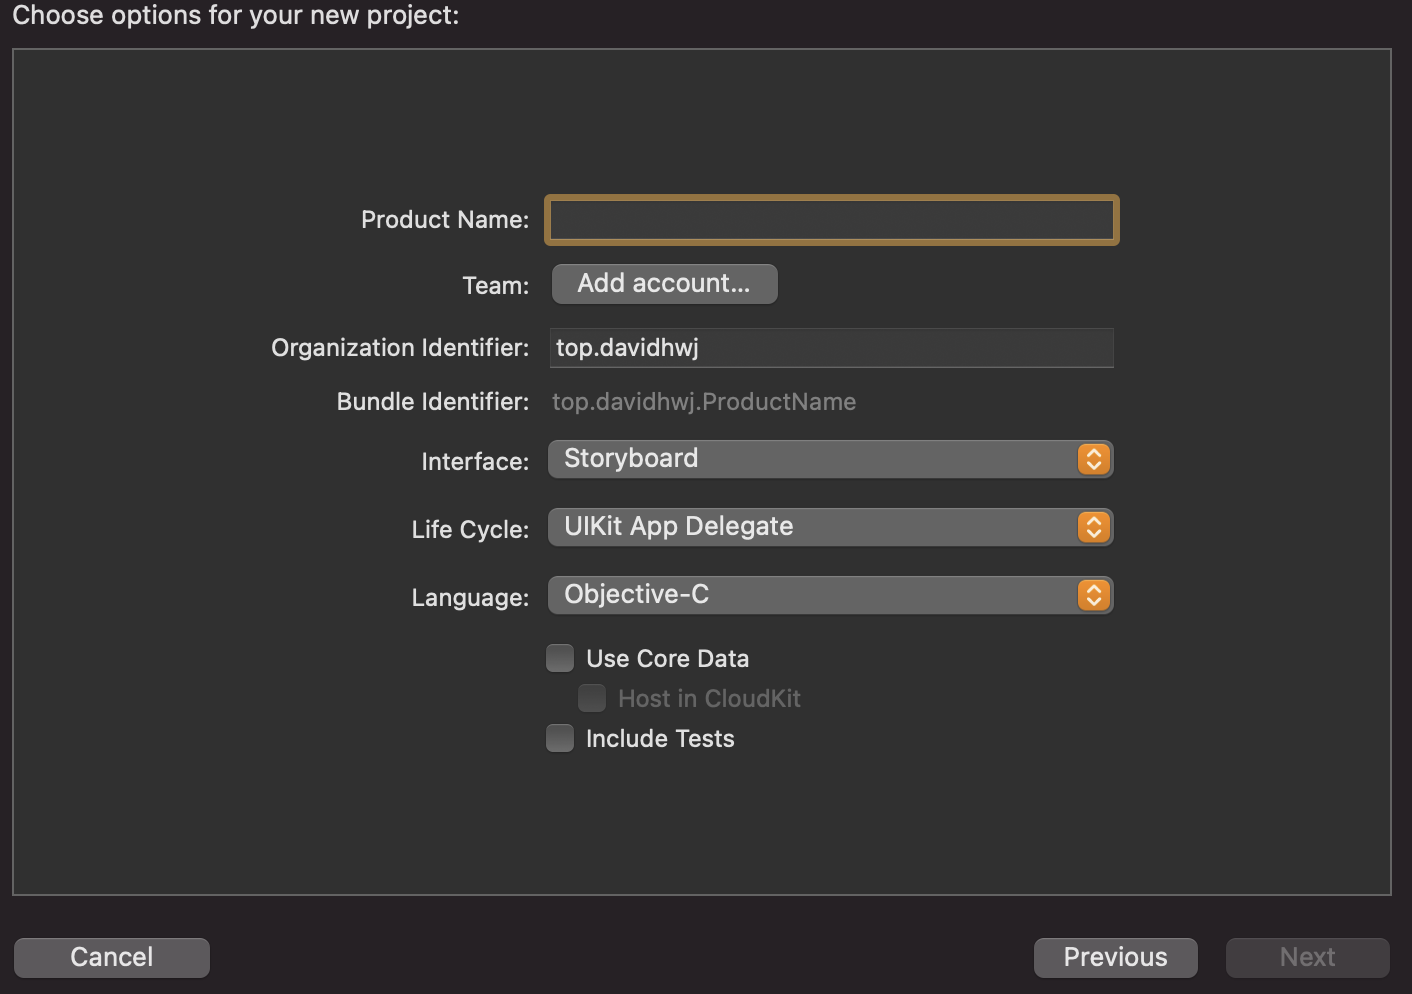
Task: Click the Cancel button
Action: click(112, 957)
